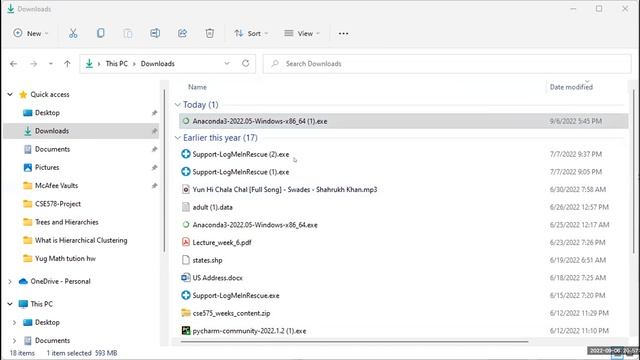Click the Lecture_week_6.pdf PDF icon

pyautogui.click(x=186, y=242)
